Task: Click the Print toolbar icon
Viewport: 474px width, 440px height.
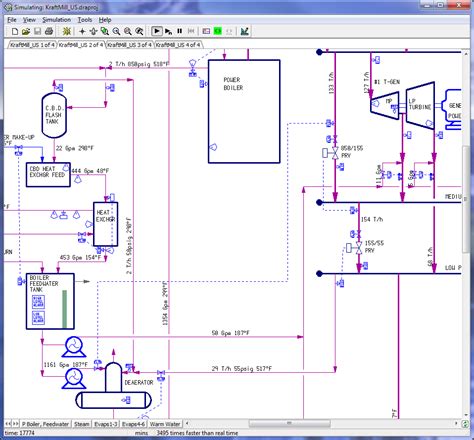Action: pos(49,31)
